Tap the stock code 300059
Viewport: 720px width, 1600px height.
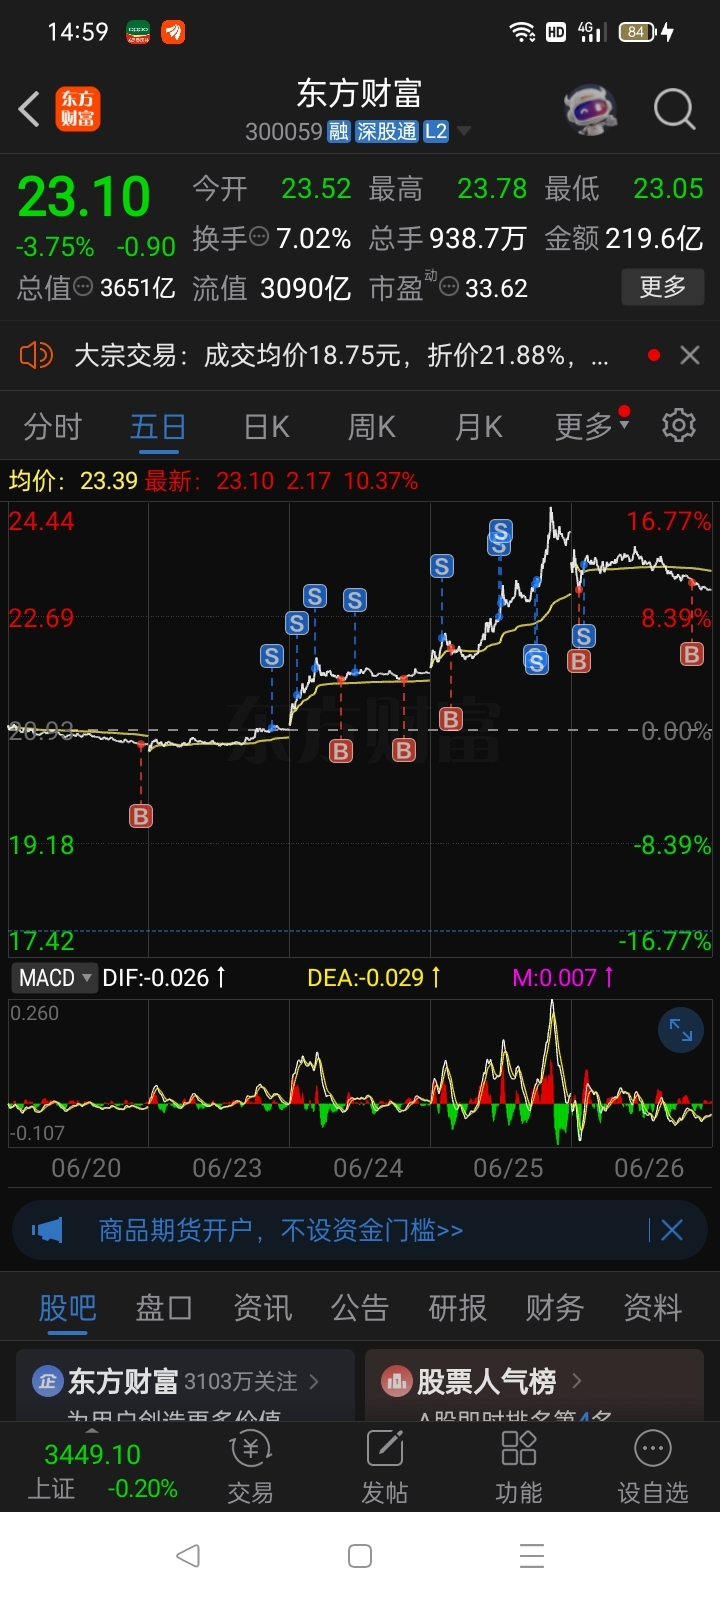point(284,132)
